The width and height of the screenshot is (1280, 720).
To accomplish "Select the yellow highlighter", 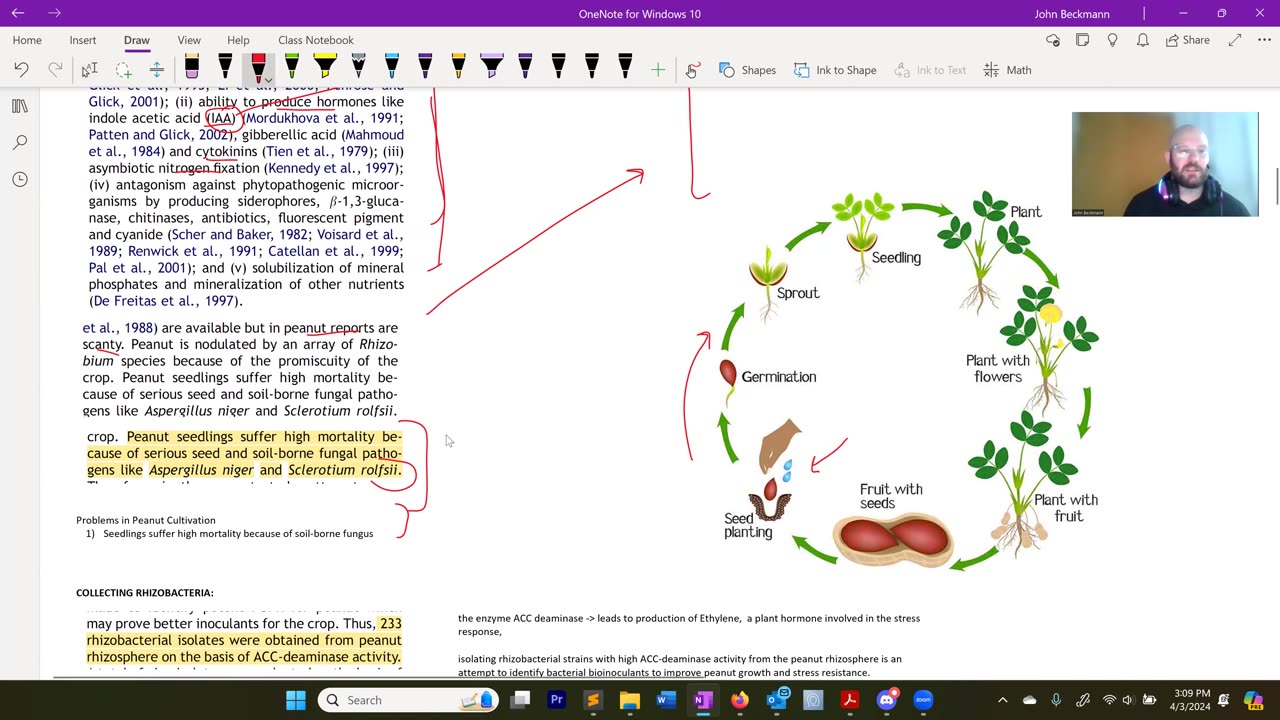I will pyautogui.click(x=325, y=68).
